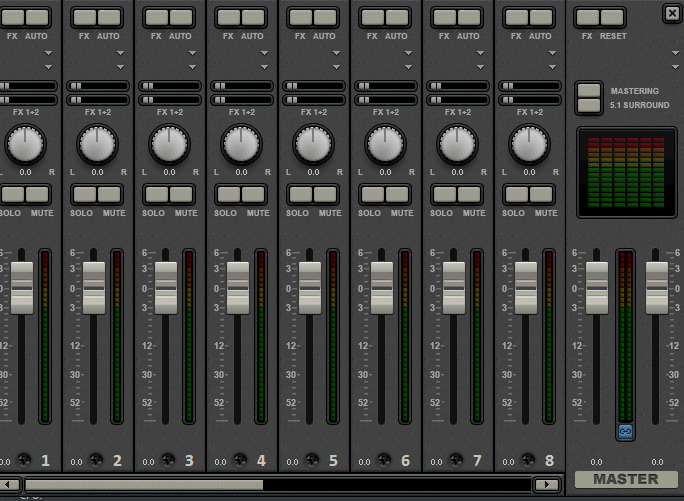The image size is (684, 501).
Task: Click the volume fader on track 4
Action: point(238,287)
